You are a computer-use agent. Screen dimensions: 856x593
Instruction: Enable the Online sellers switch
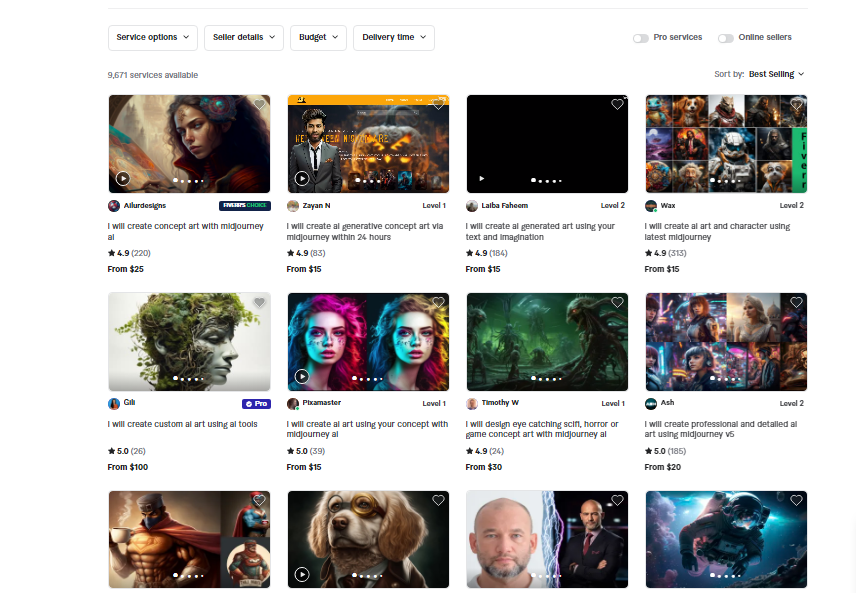click(x=726, y=38)
